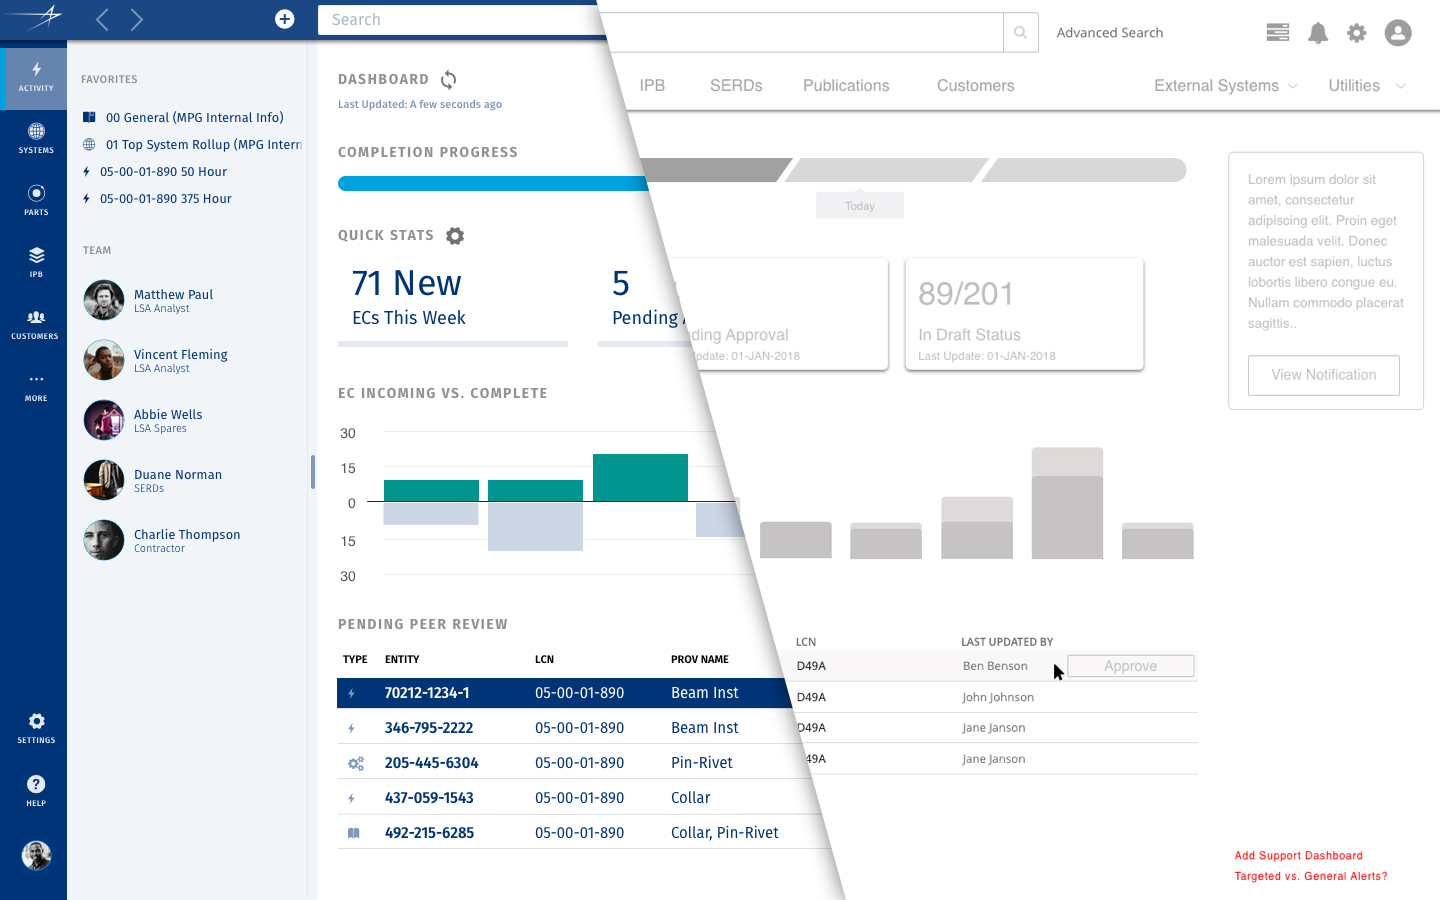Switch to the SERDs tab
Screen dimensions: 1440x900
click(x=736, y=86)
